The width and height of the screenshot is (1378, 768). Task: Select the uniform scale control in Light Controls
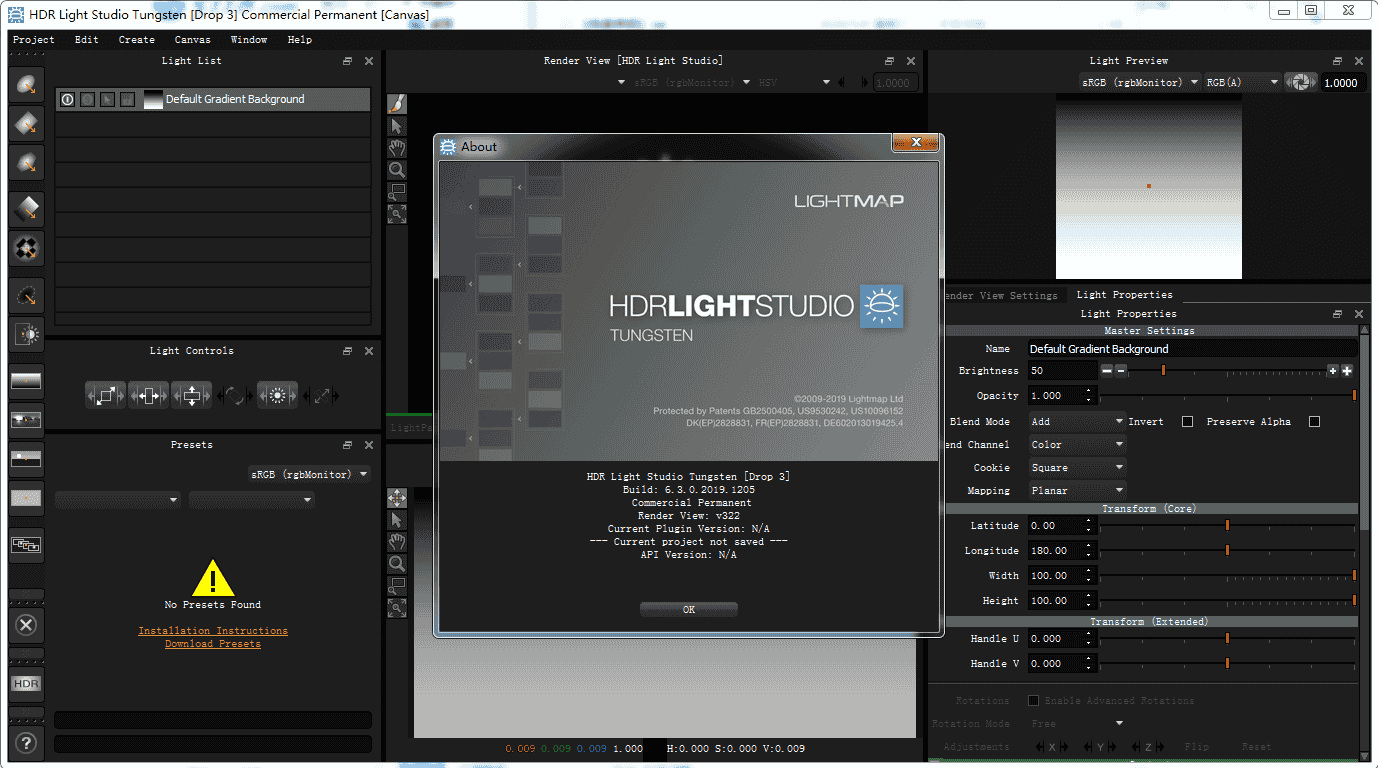point(105,395)
